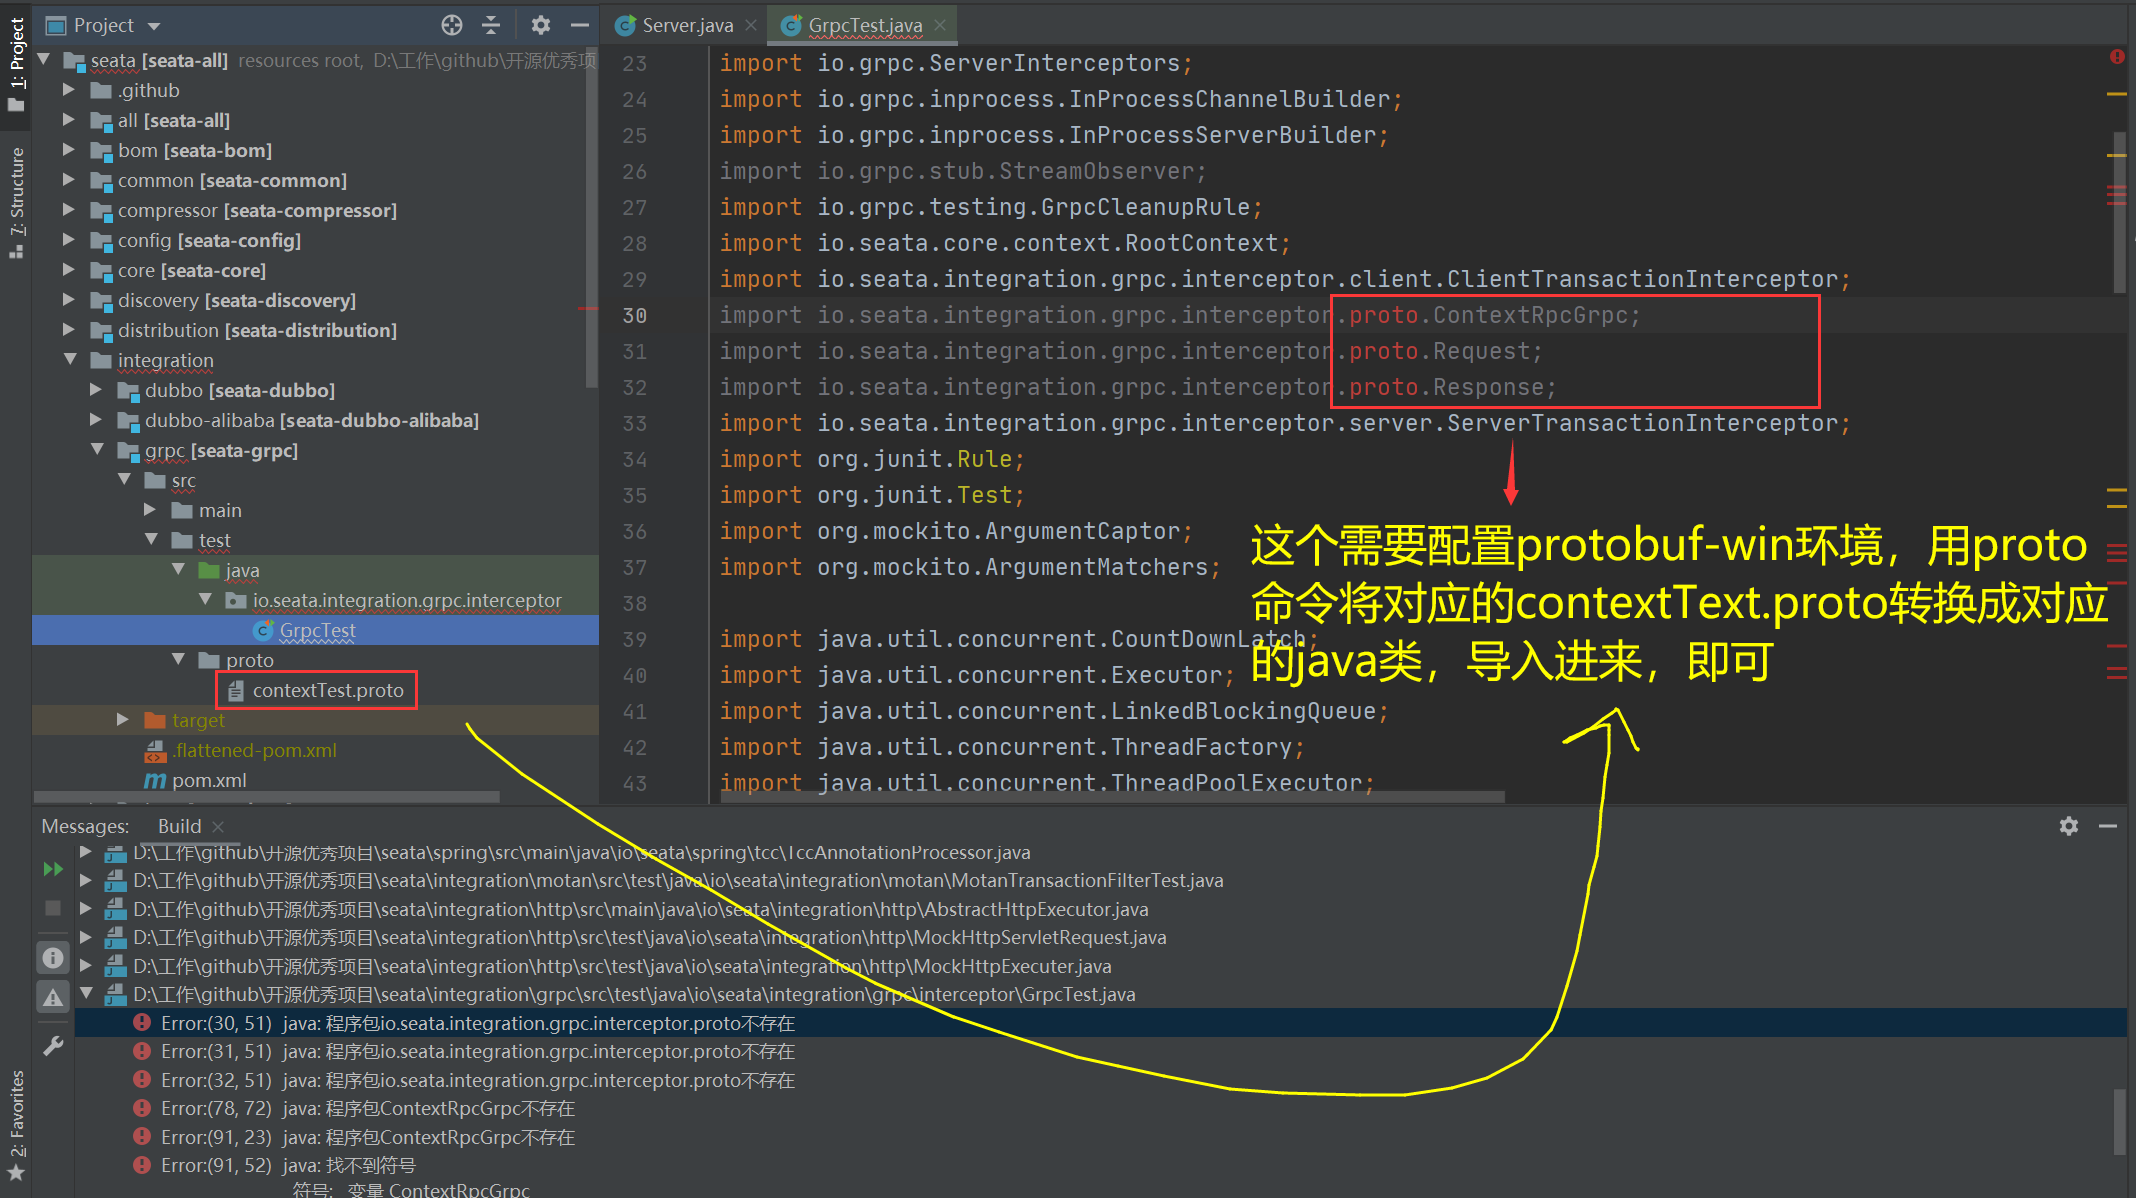Switch to the Server.java tab
Image resolution: width=2136 pixels, height=1198 pixels.
coord(686,25)
